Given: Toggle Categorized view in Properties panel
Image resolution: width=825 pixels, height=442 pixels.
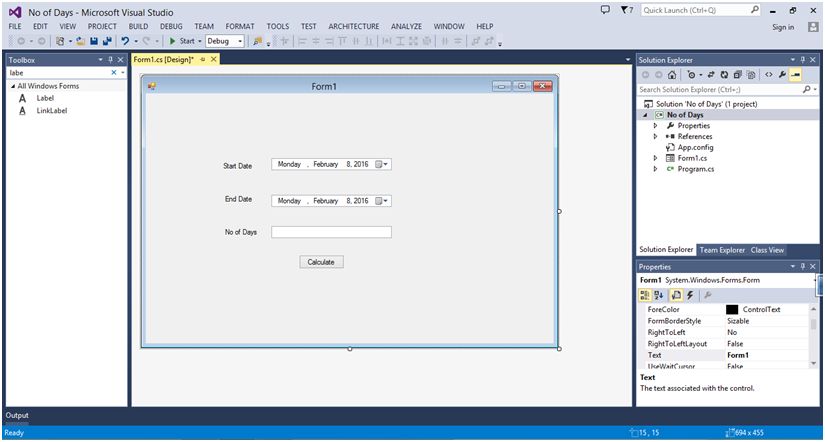Looking at the screenshot, I should pos(645,296).
